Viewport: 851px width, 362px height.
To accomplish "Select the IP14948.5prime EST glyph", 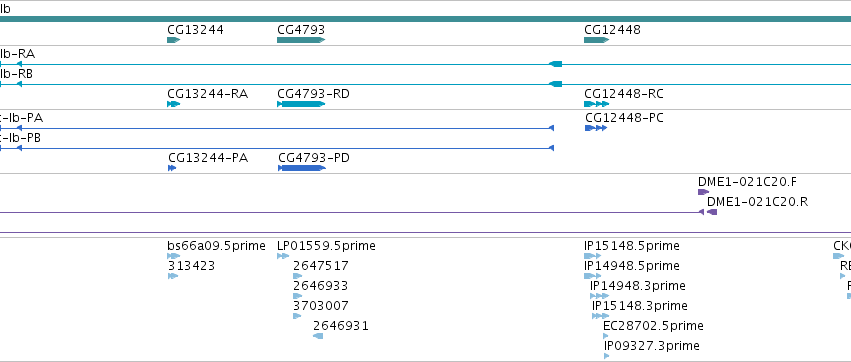I will coord(593,276).
